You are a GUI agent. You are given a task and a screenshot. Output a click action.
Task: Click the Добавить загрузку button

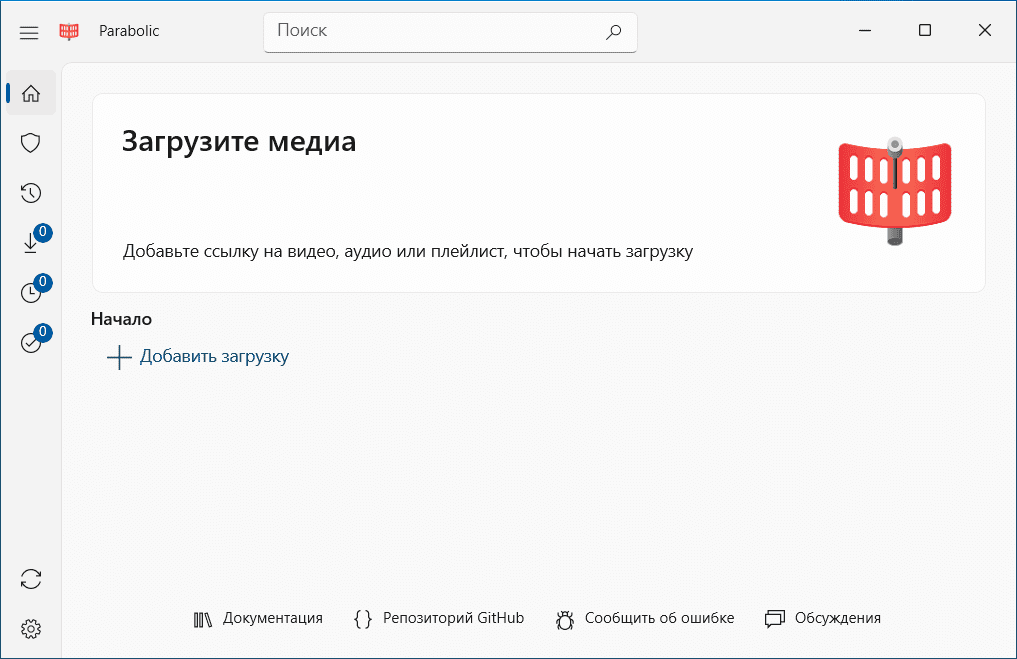214,356
